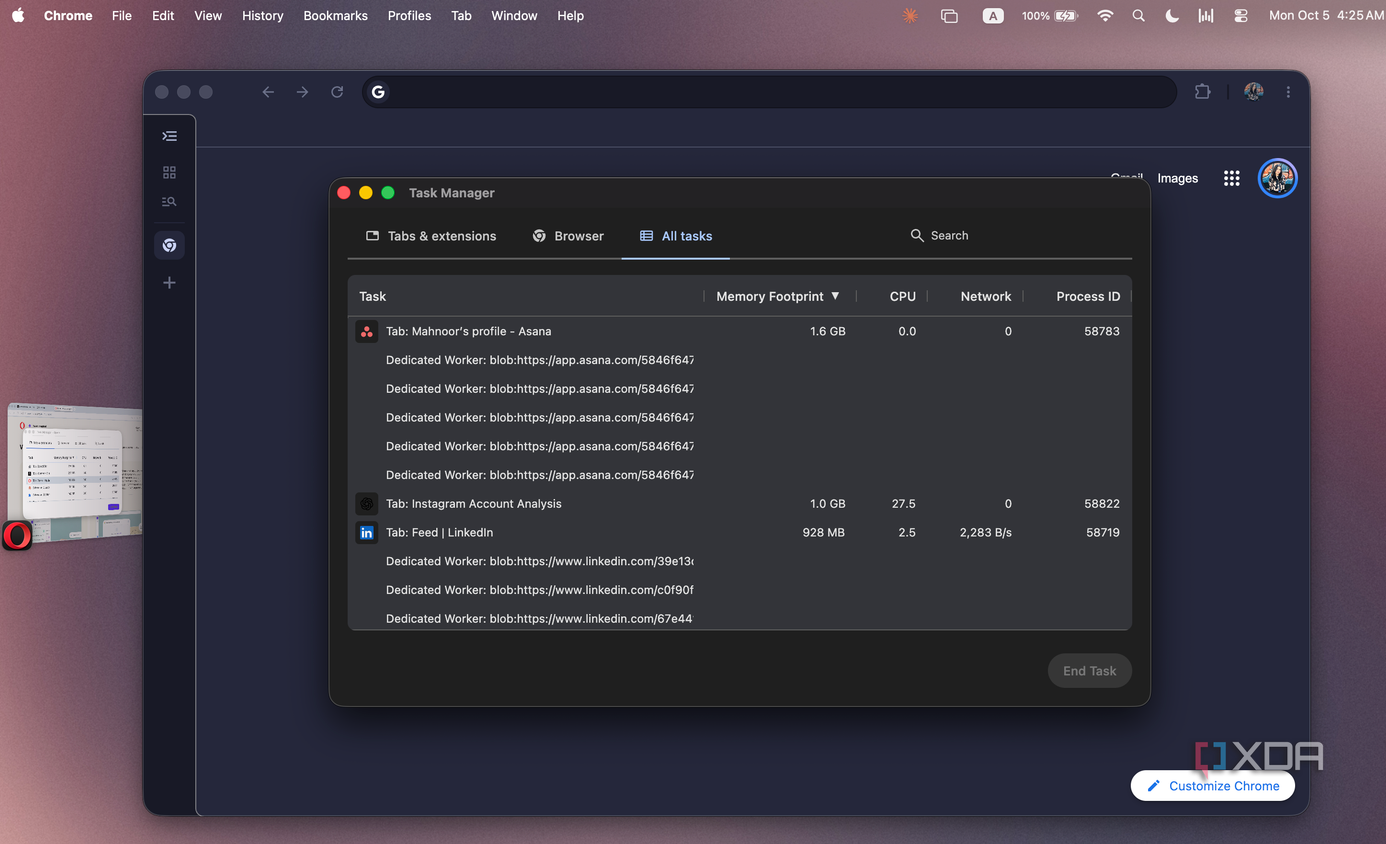Screen dimensions: 1386x844
Task: Switch to the Browser tab
Action: (x=568, y=236)
